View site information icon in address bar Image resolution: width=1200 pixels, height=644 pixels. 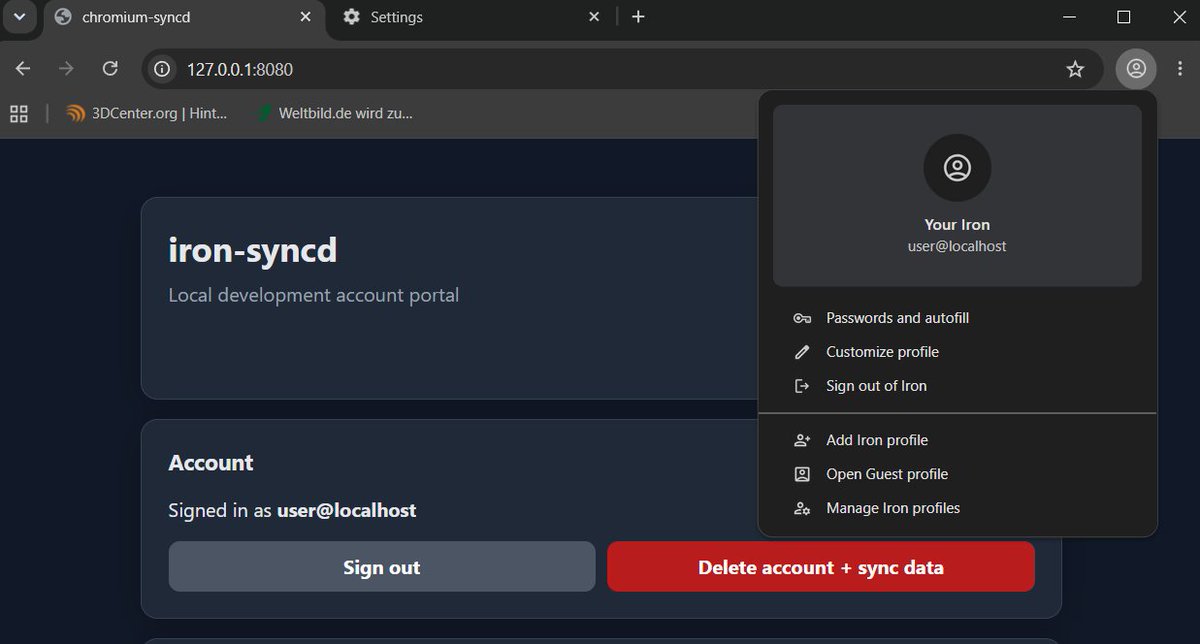pyautogui.click(x=162, y=69)
